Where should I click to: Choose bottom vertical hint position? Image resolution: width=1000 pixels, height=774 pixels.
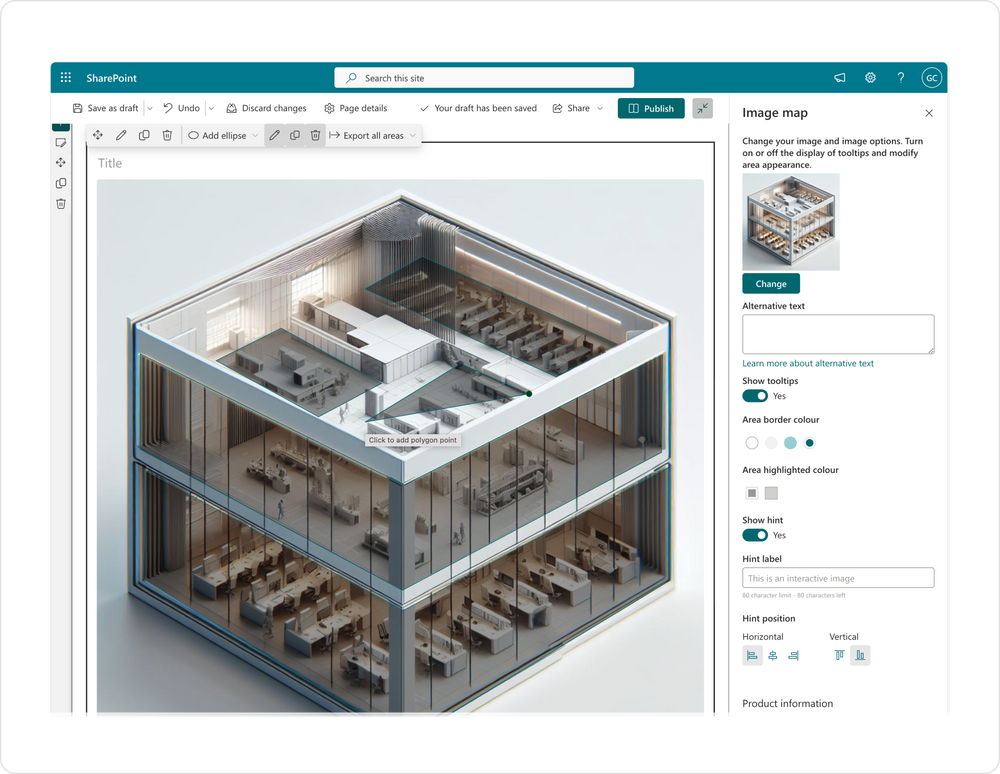click(x=861, y=655)
